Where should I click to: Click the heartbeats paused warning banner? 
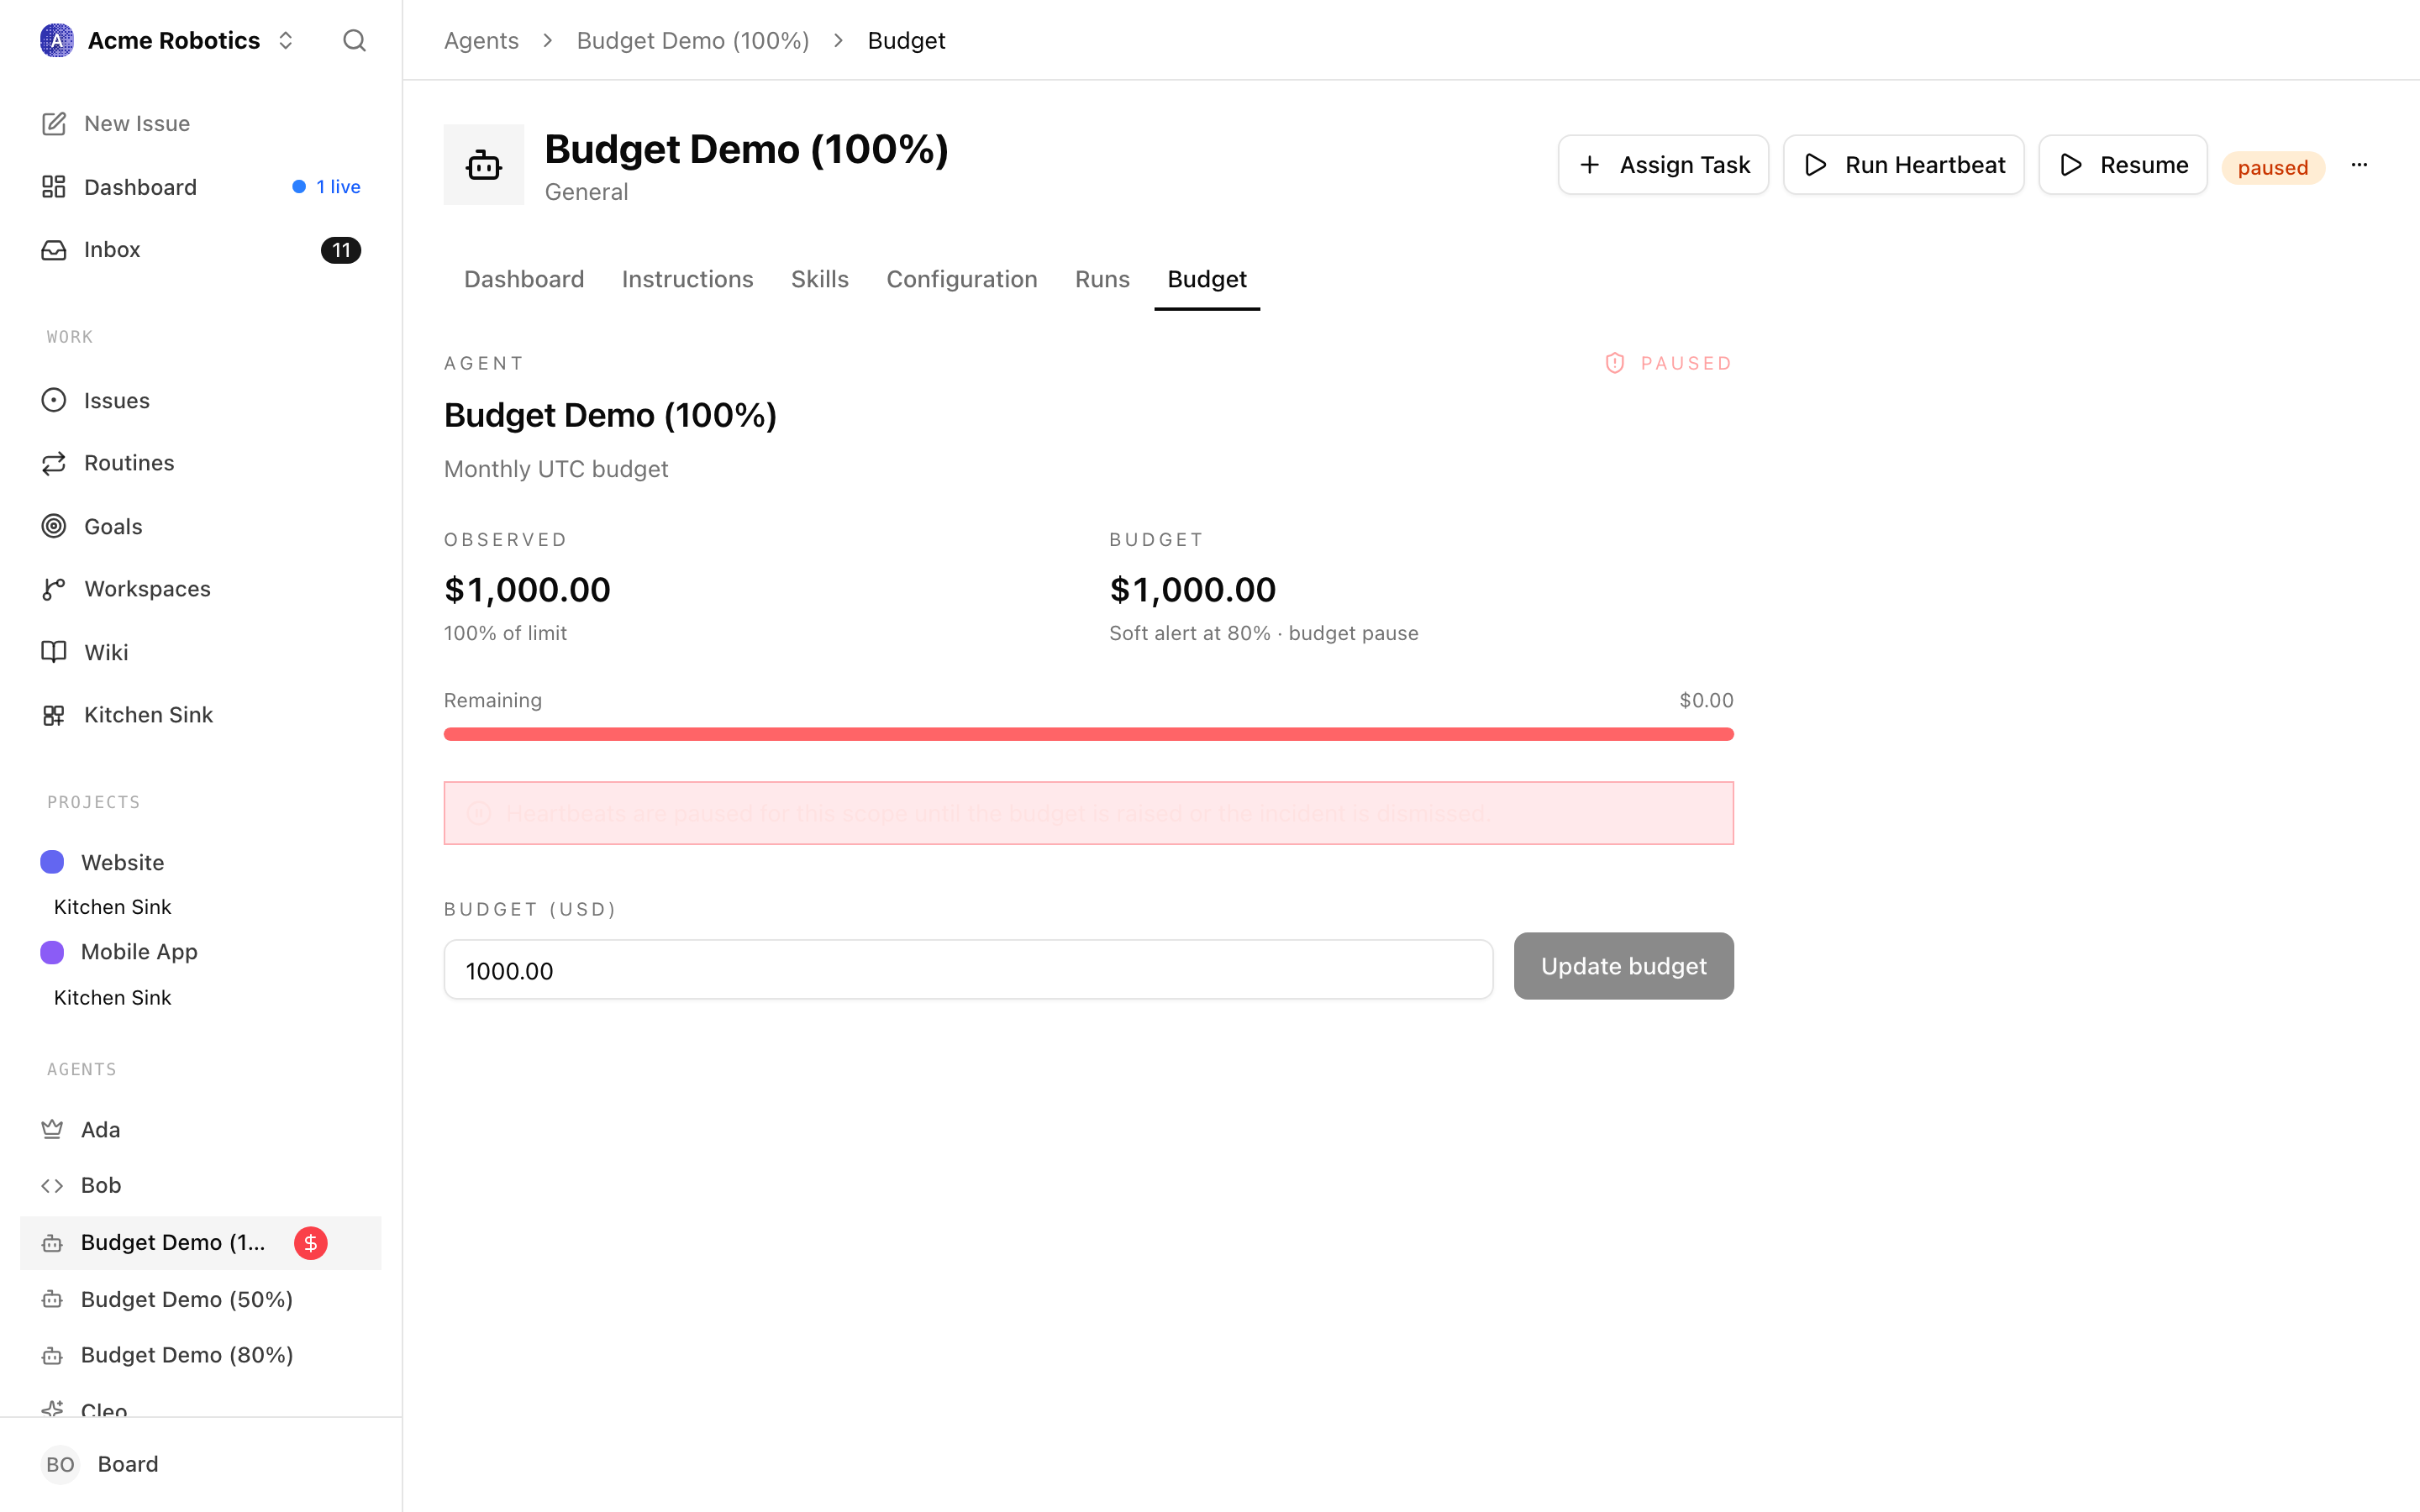1088,813
